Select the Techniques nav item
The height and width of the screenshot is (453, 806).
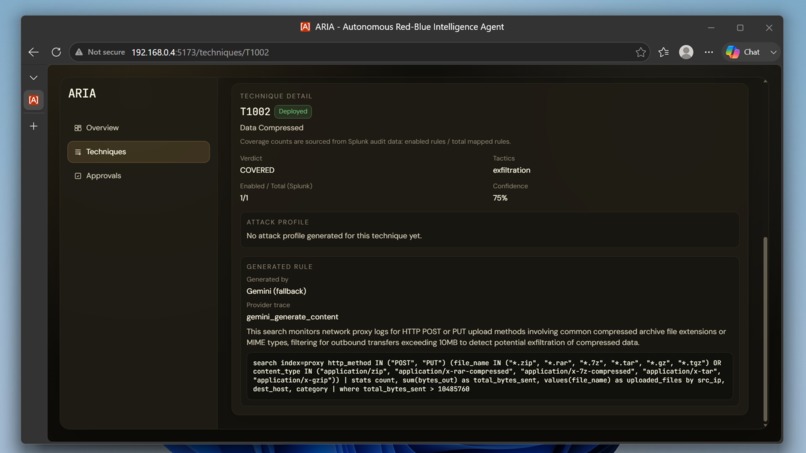(x=138, y=152)
